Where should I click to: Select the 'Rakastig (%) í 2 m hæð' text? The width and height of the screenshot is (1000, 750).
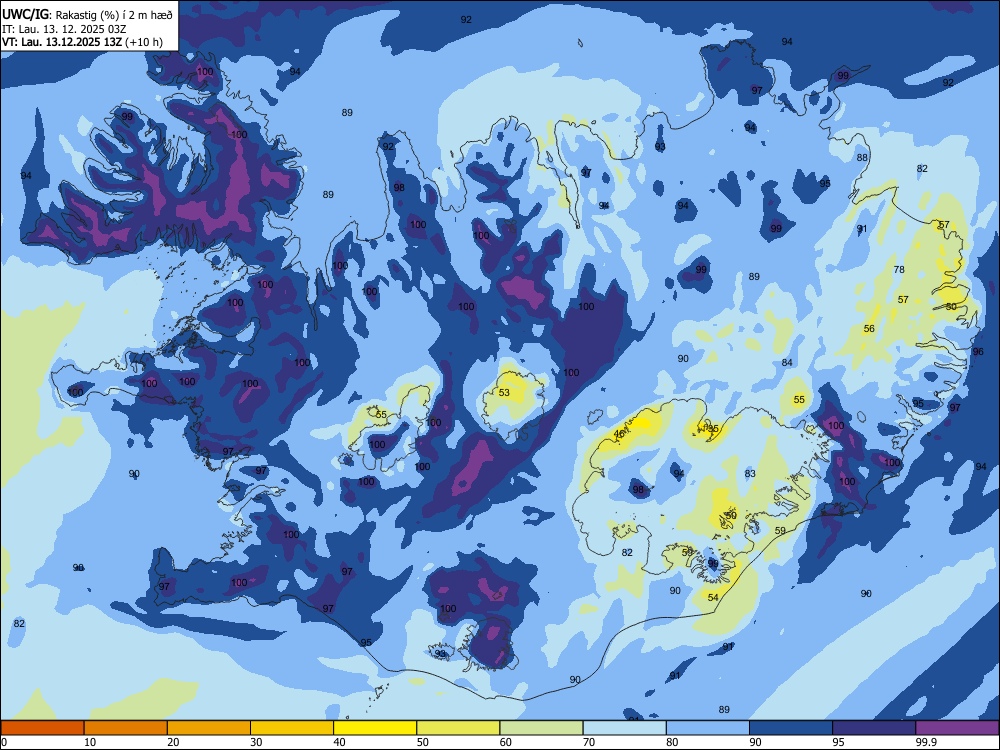[114, 15]
